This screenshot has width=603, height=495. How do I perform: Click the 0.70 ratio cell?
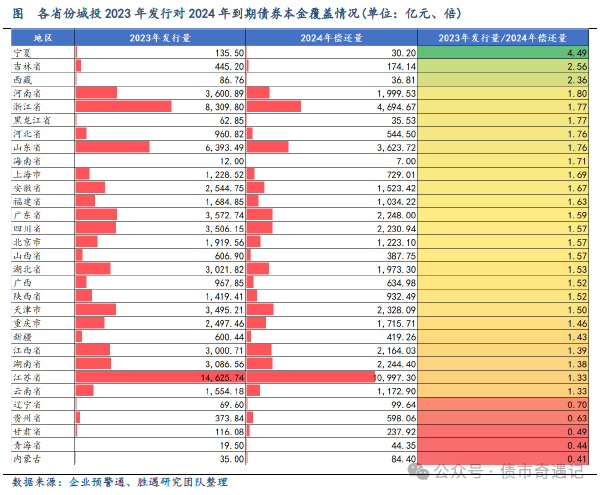(503, 405)
